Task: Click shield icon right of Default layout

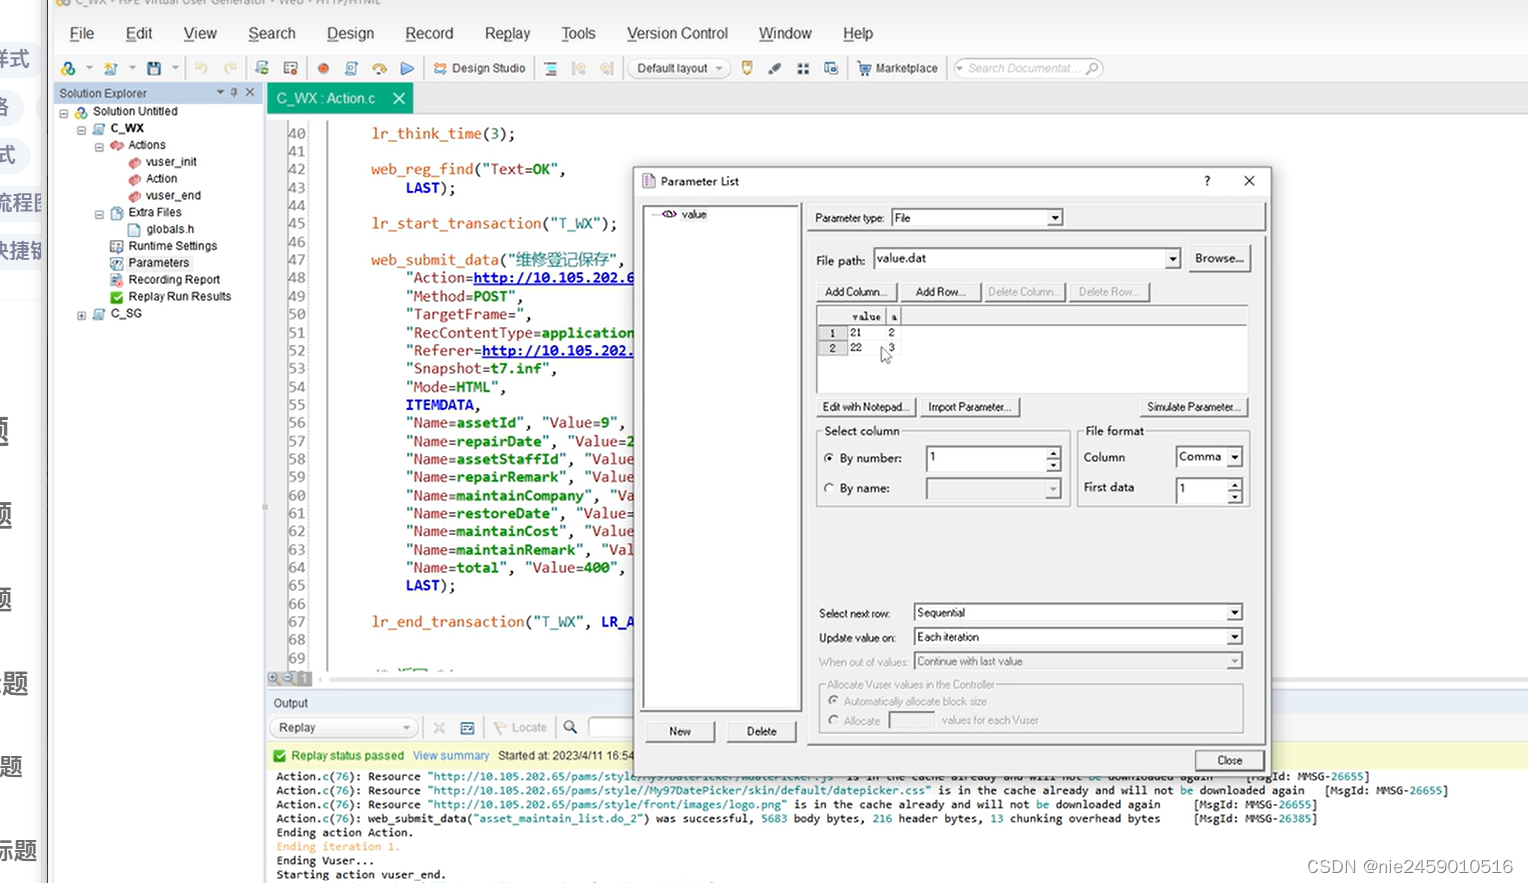Action: pyautogui.click(x=747, y=69)
